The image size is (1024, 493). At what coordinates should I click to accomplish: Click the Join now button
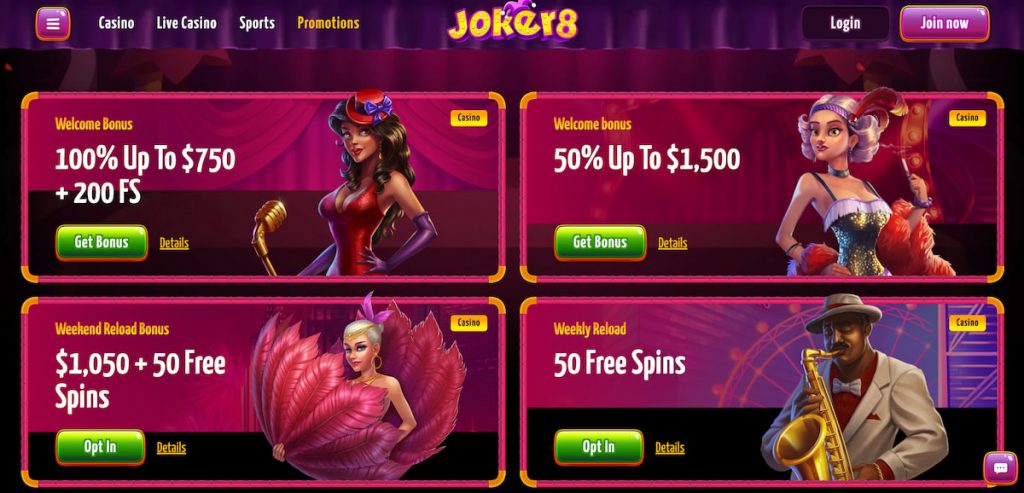[x=944, y=24]
